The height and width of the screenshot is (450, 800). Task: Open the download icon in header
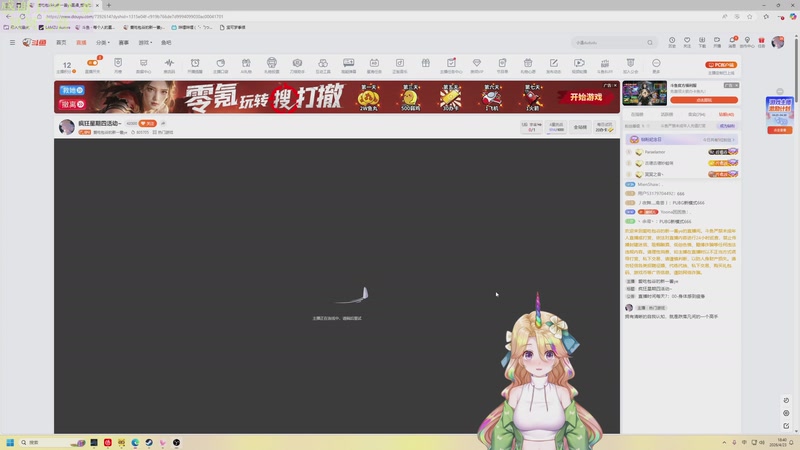[x=702, y=42]
